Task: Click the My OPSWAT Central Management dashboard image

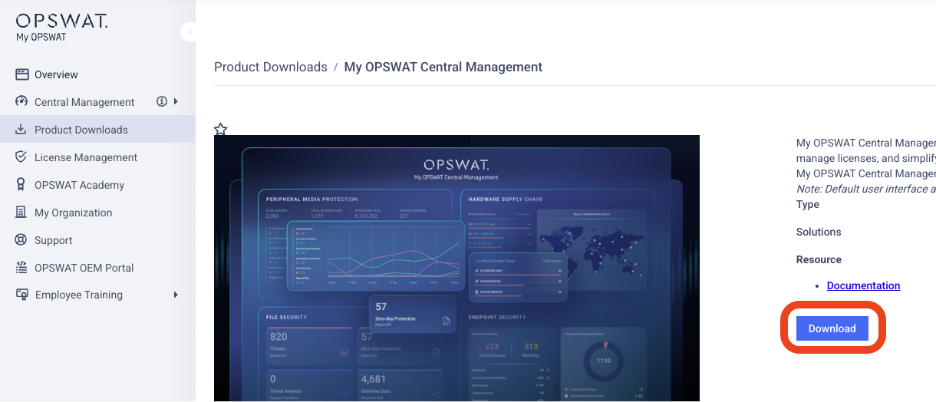Action: (457, 268)
